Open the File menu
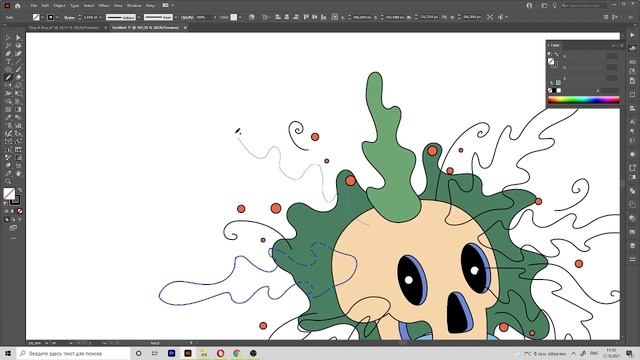This screenshot has width=640, height=360. point(34,6)
